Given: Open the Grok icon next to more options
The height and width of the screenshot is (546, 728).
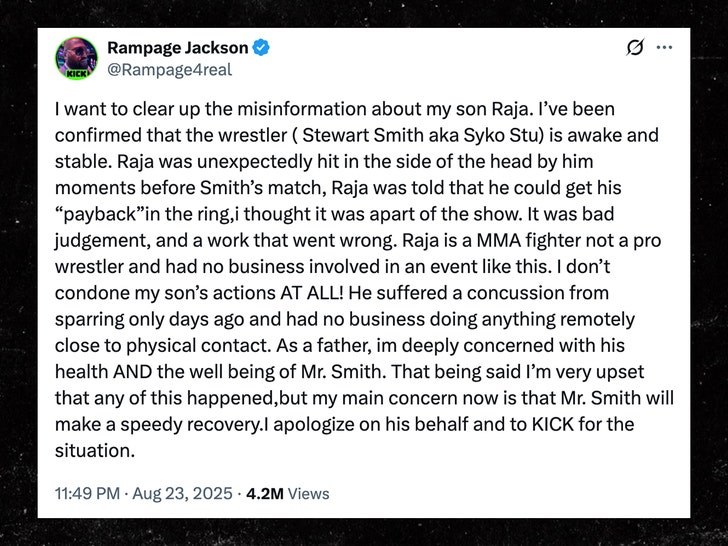Looking at the screenshot, I should [x=633, y=50].
